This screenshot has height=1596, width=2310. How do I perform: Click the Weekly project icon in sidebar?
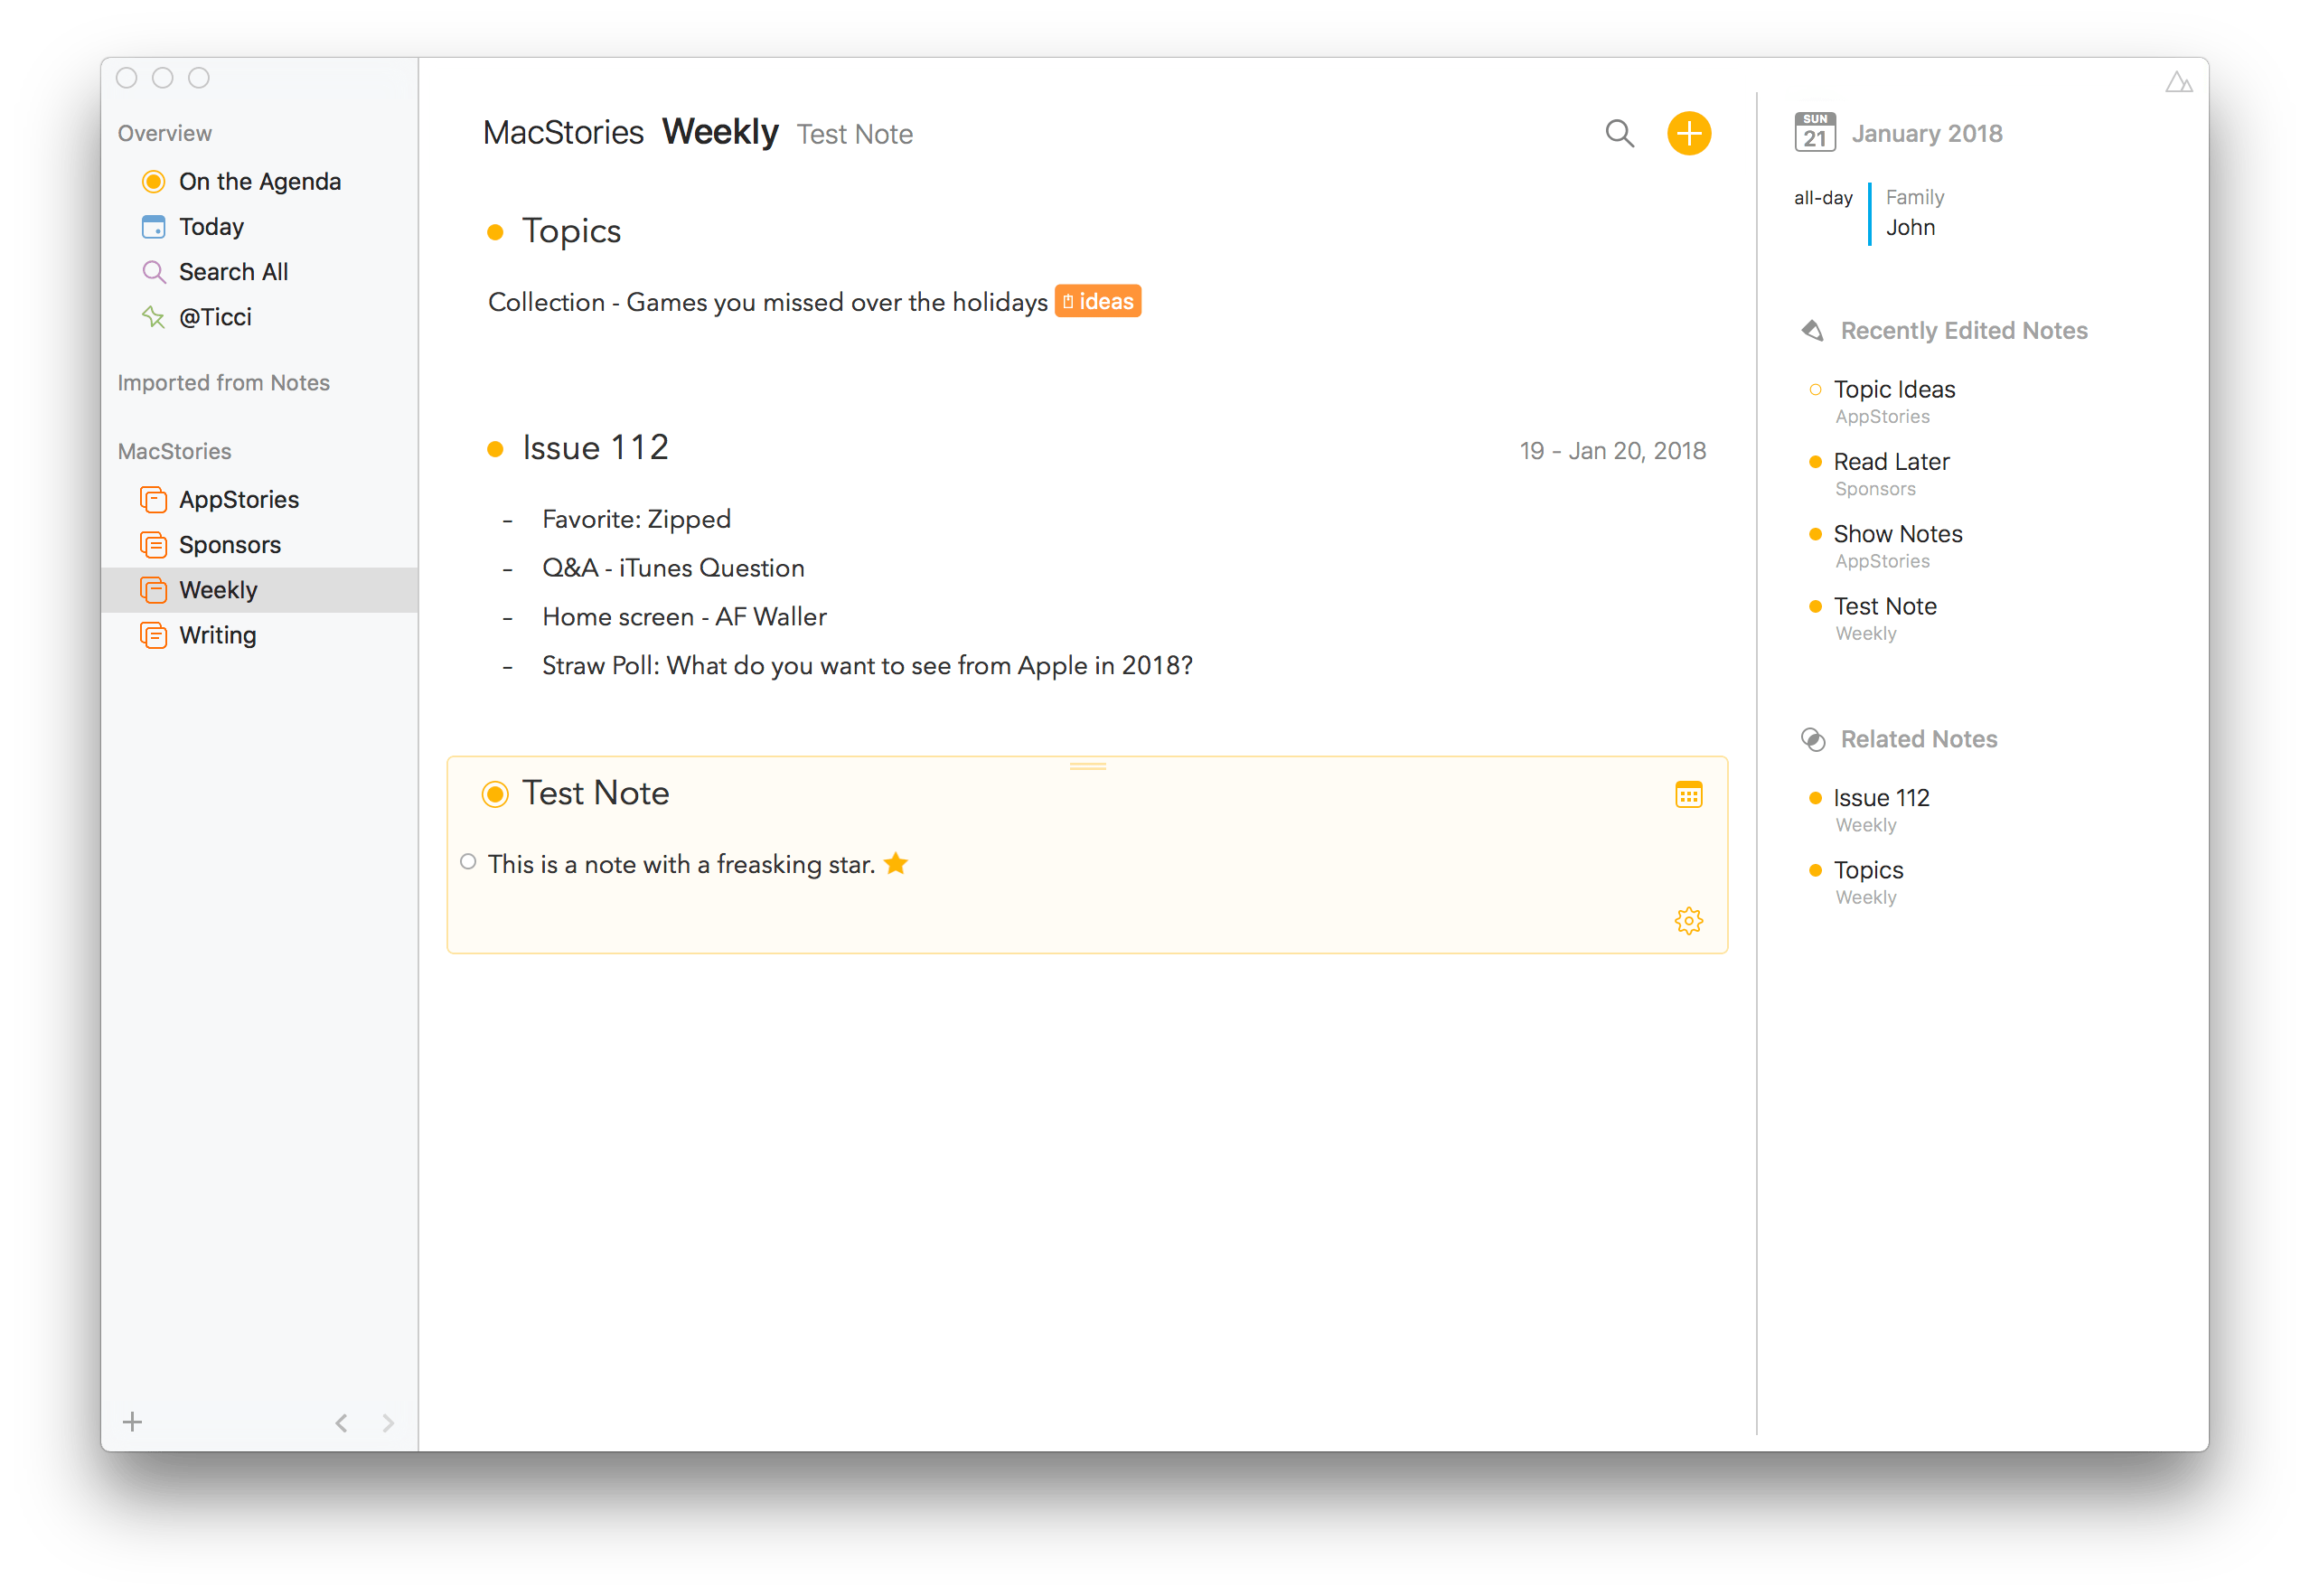153,590
